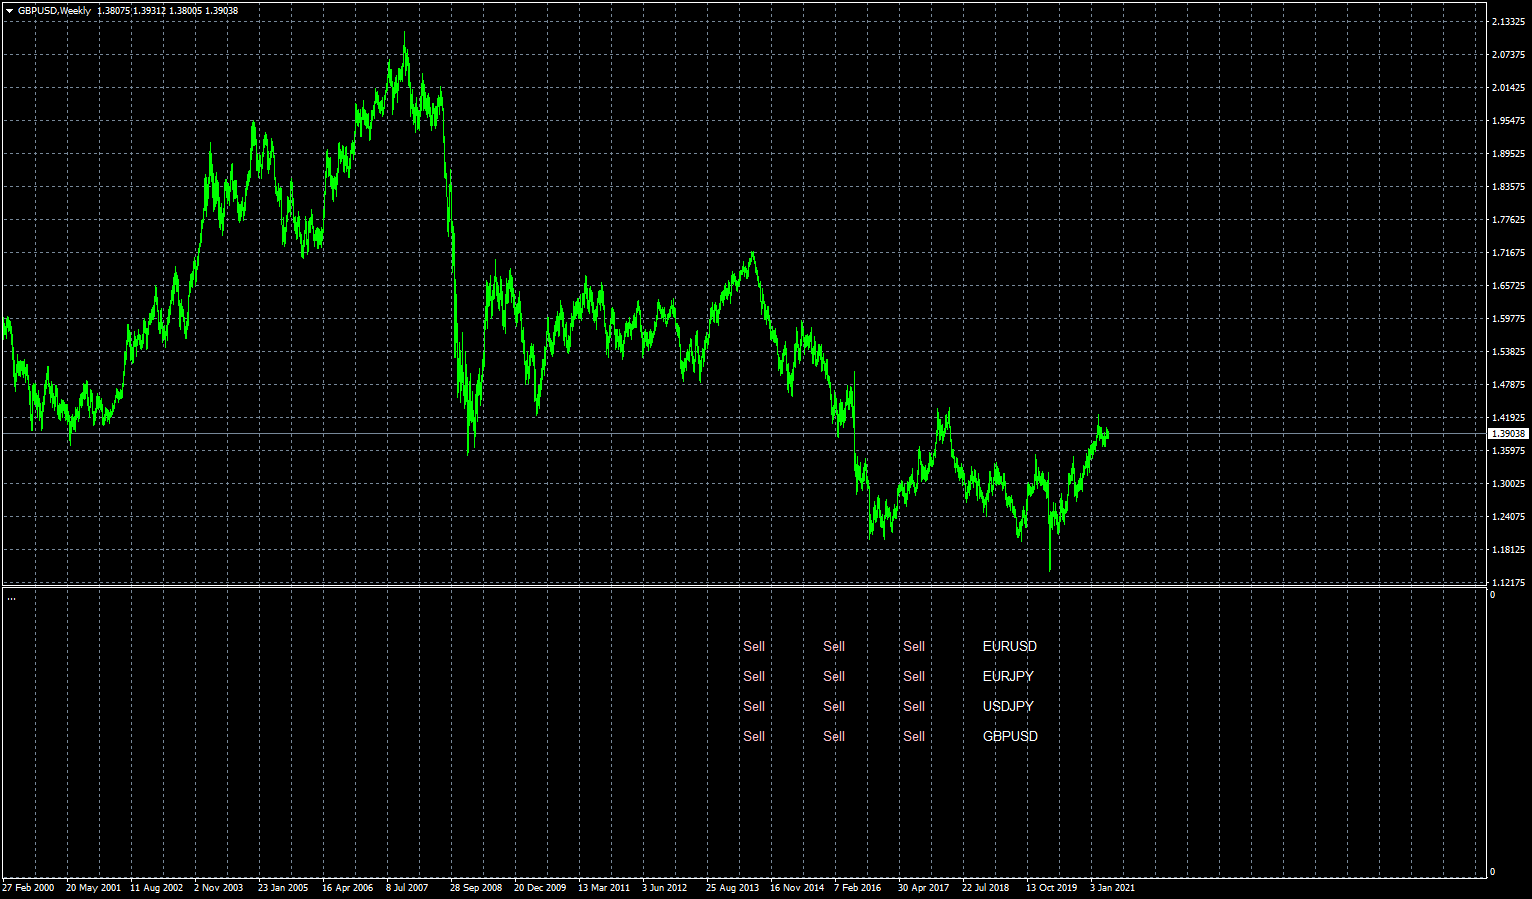This screenshot has width=1532, height=899.
Task: Click the 30 Apr 2017 date label
Action: coord(924,887)
